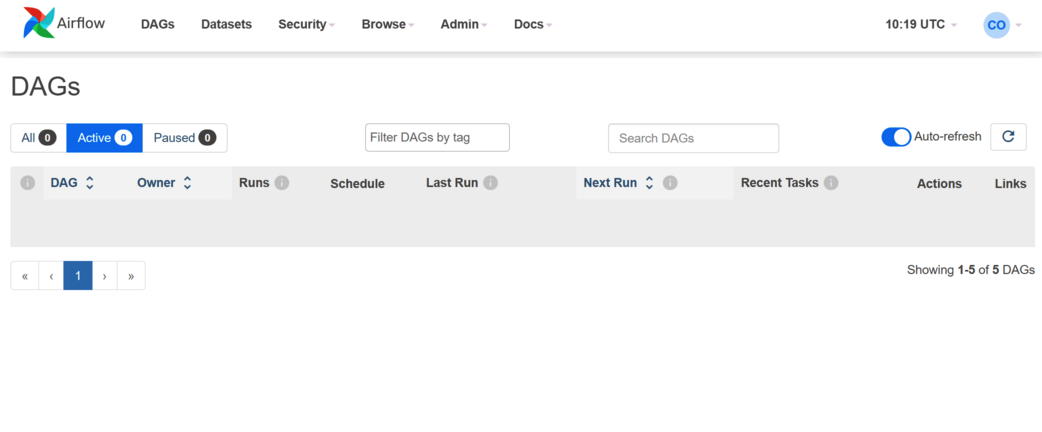Click the info icon left of the DAG column
1042x432 pixels.
click(27, 183)
